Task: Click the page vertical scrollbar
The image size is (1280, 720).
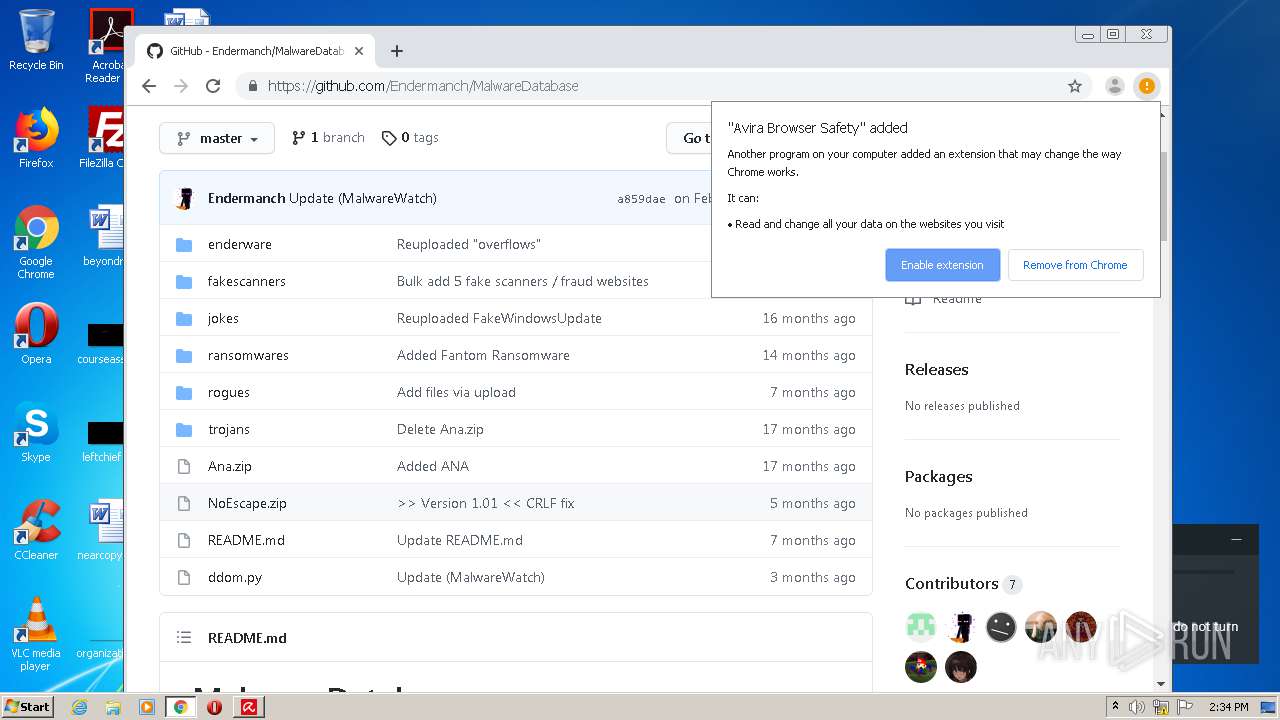Action: pos(1161,195)
